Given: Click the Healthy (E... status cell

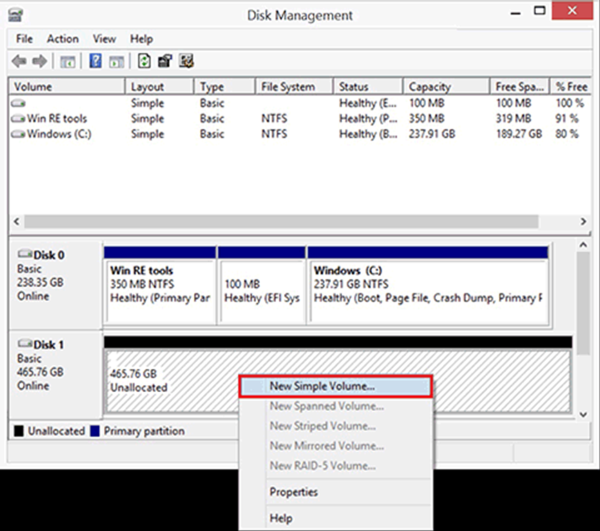Looking at the screenshot, I should [368, 103].
